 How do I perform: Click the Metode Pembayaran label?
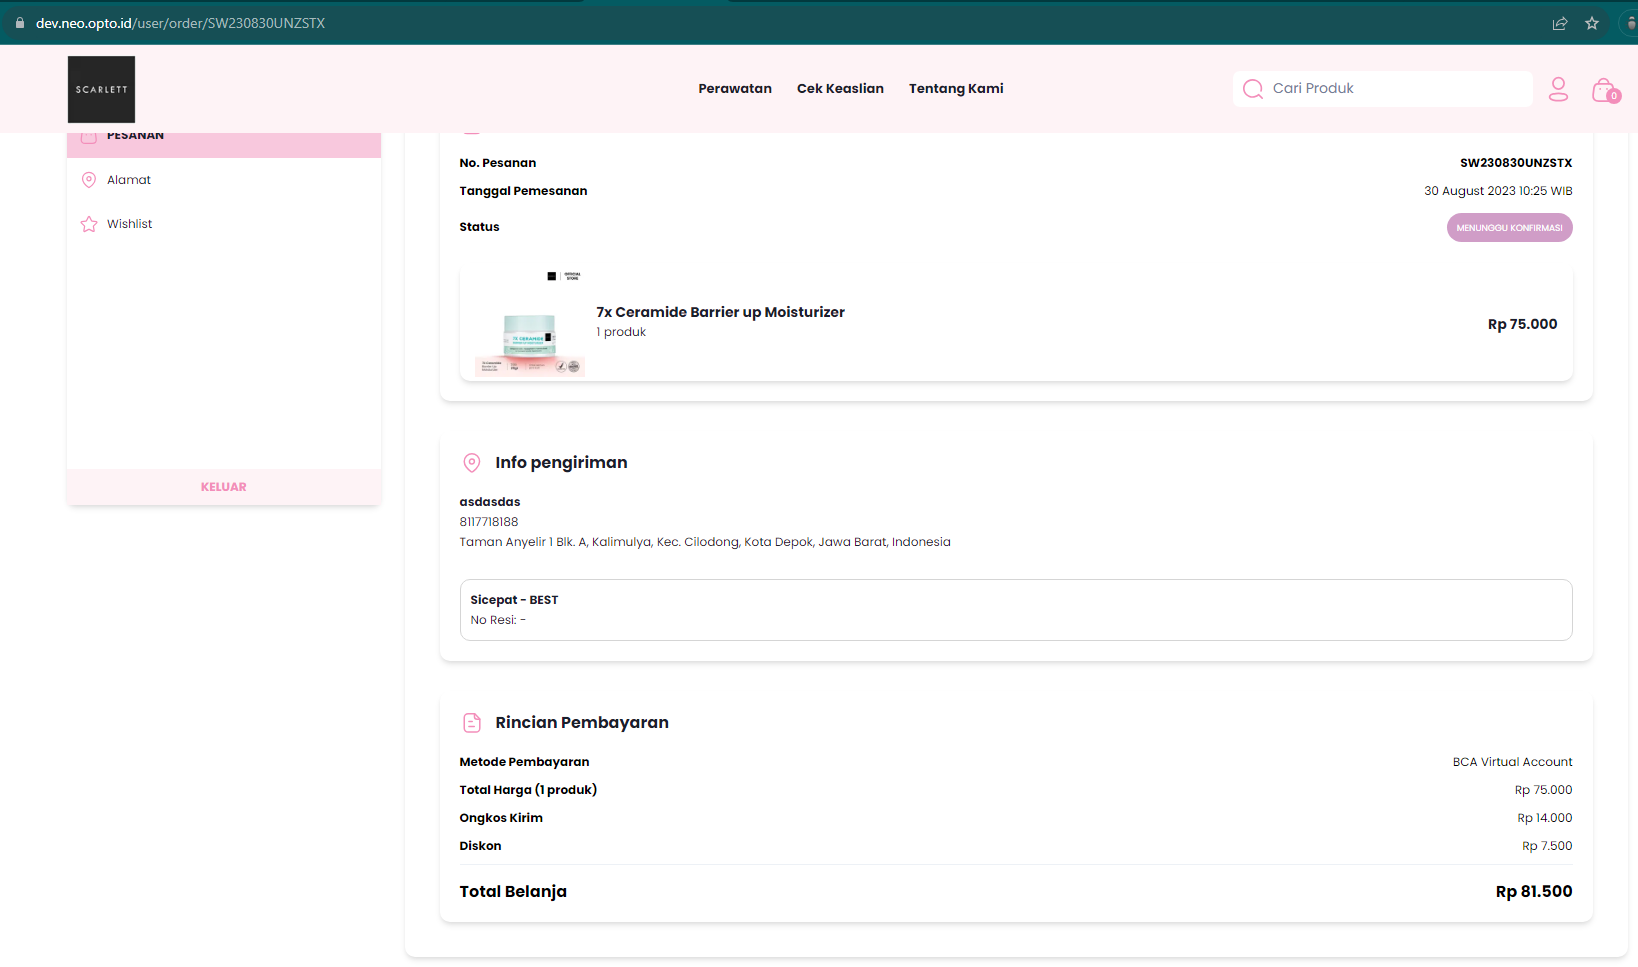[524, 762]
